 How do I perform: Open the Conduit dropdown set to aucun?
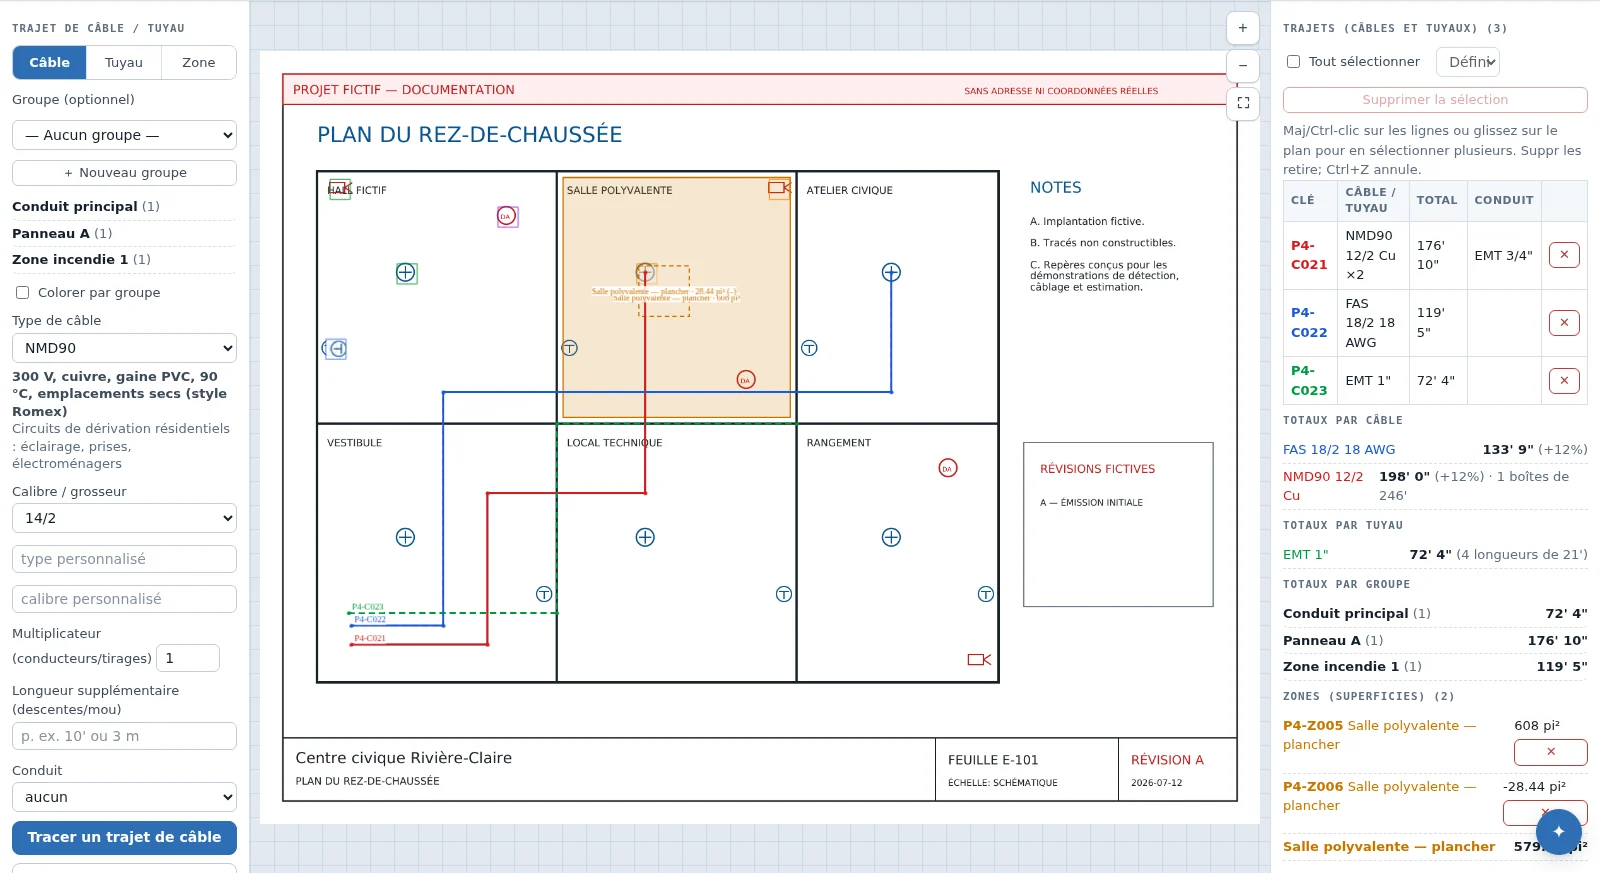tap(124, 797)
